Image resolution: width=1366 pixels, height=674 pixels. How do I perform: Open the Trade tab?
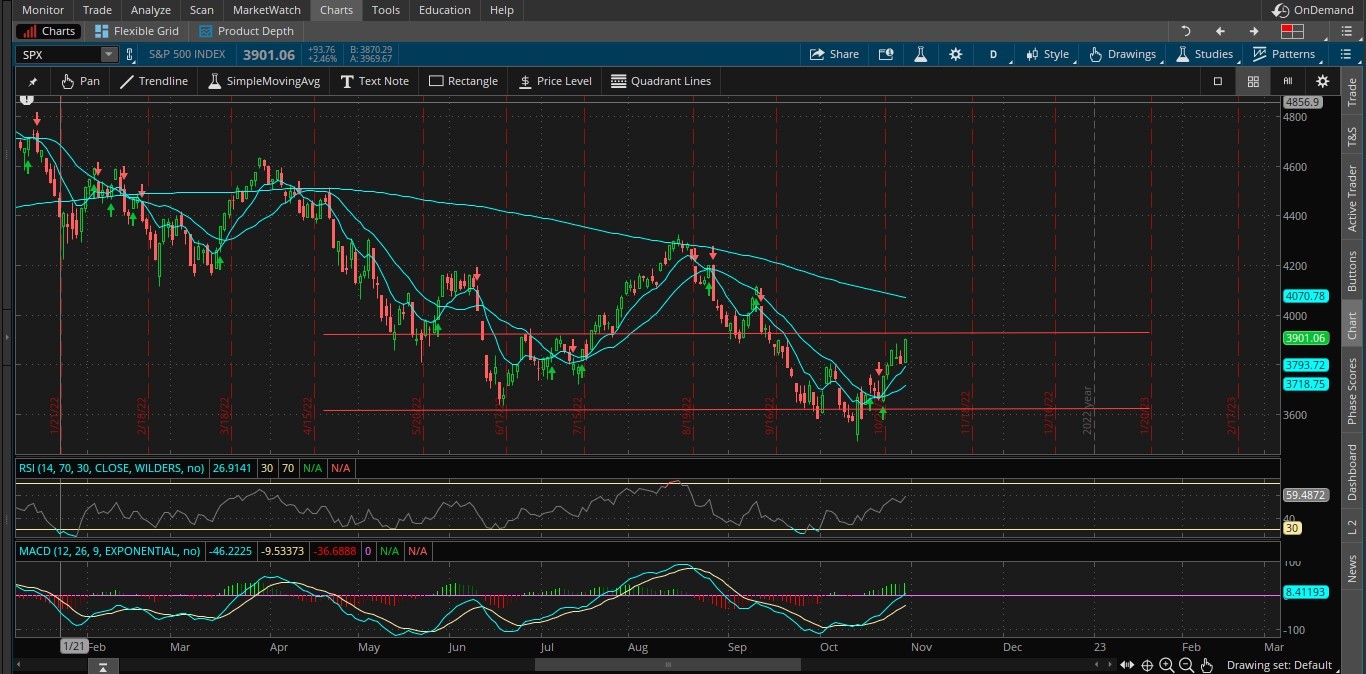coord(97,10)
